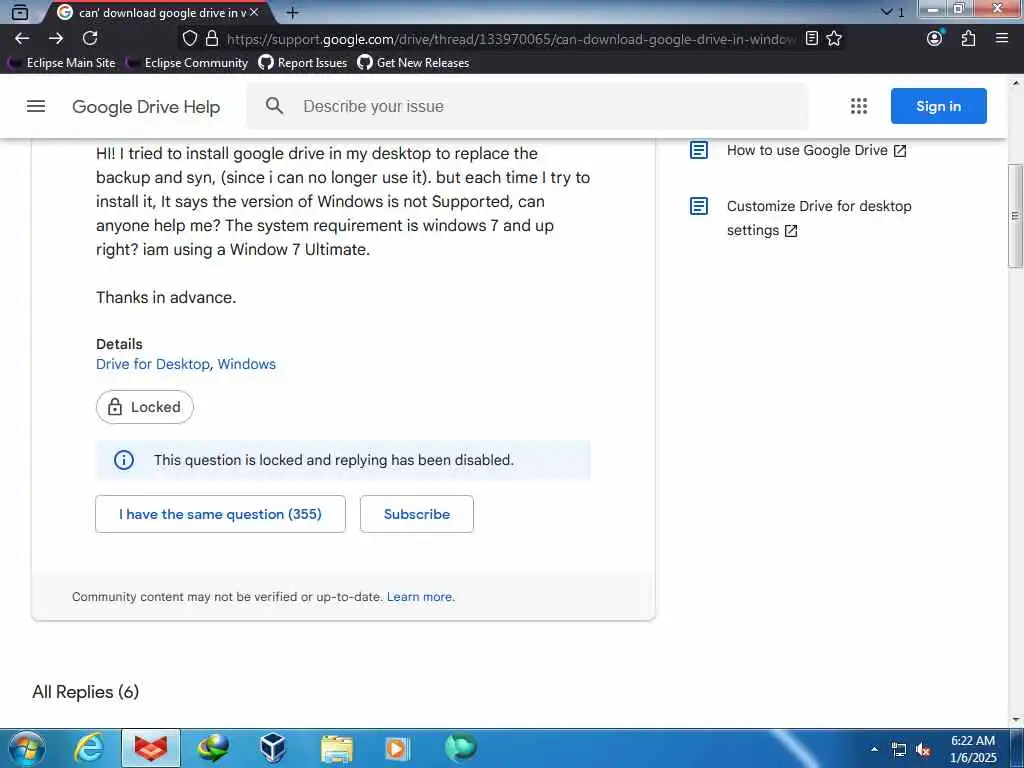
Task: View site security lock information
Action: tap(212, 39)
